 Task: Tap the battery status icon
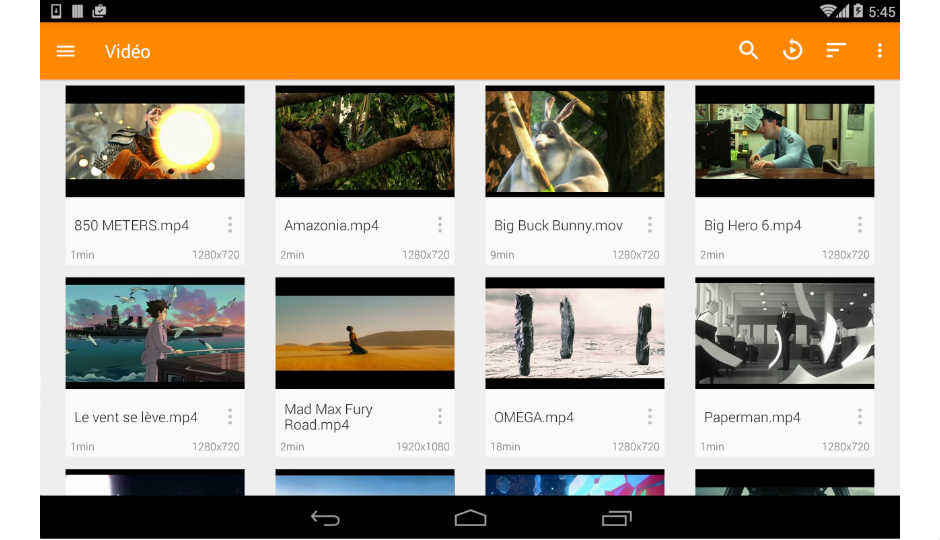(858, 11)
